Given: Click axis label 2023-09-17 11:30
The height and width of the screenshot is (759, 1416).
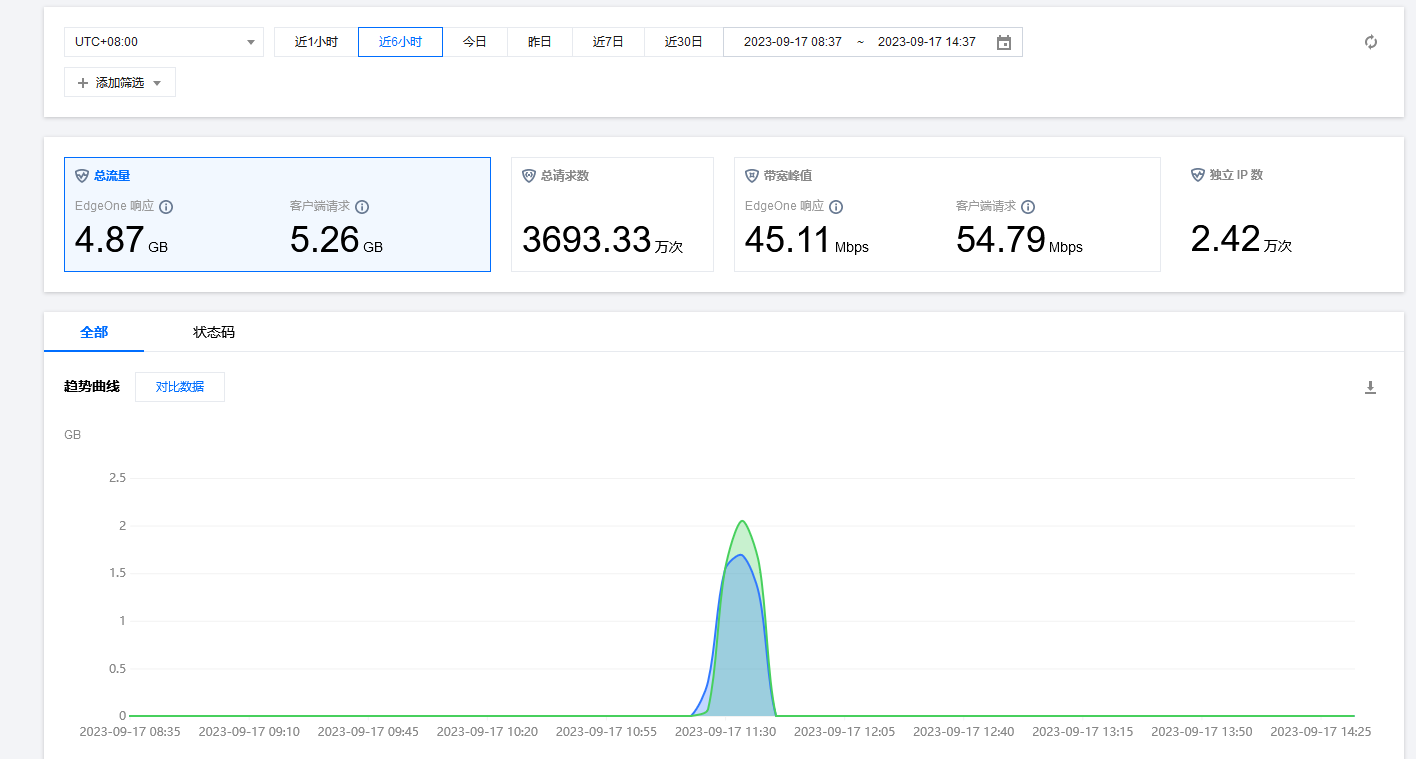Looking at the screenshot, I should [x=725, y=732].
